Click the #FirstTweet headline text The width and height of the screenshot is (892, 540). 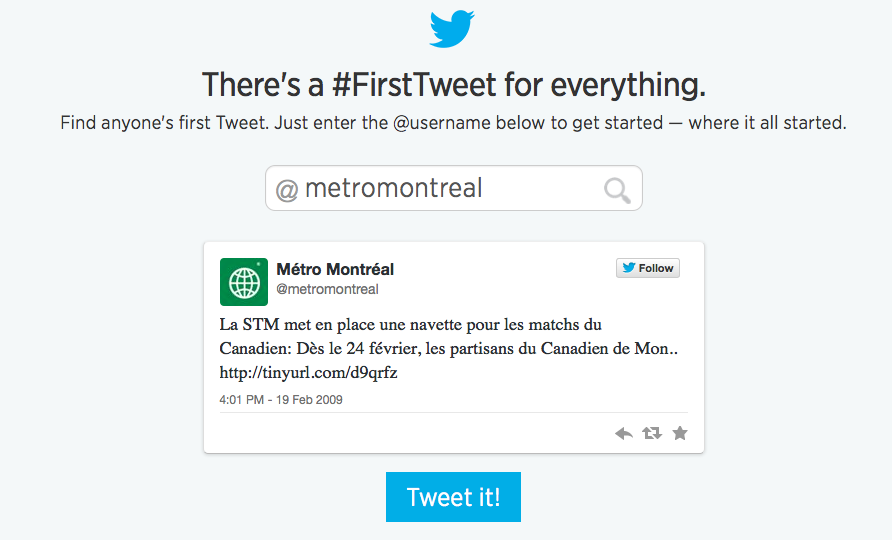(x=415, y=85)
